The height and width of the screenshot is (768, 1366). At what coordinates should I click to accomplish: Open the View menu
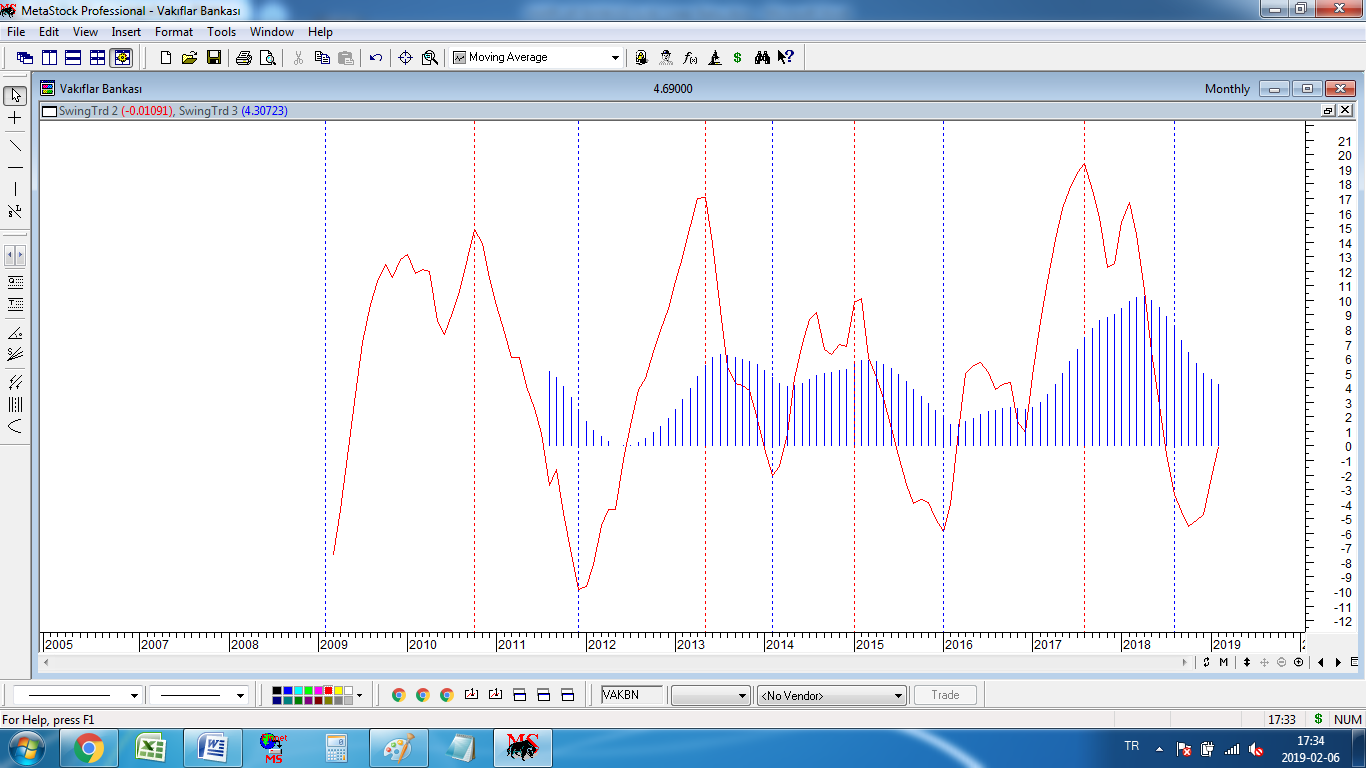click(85, 32)
